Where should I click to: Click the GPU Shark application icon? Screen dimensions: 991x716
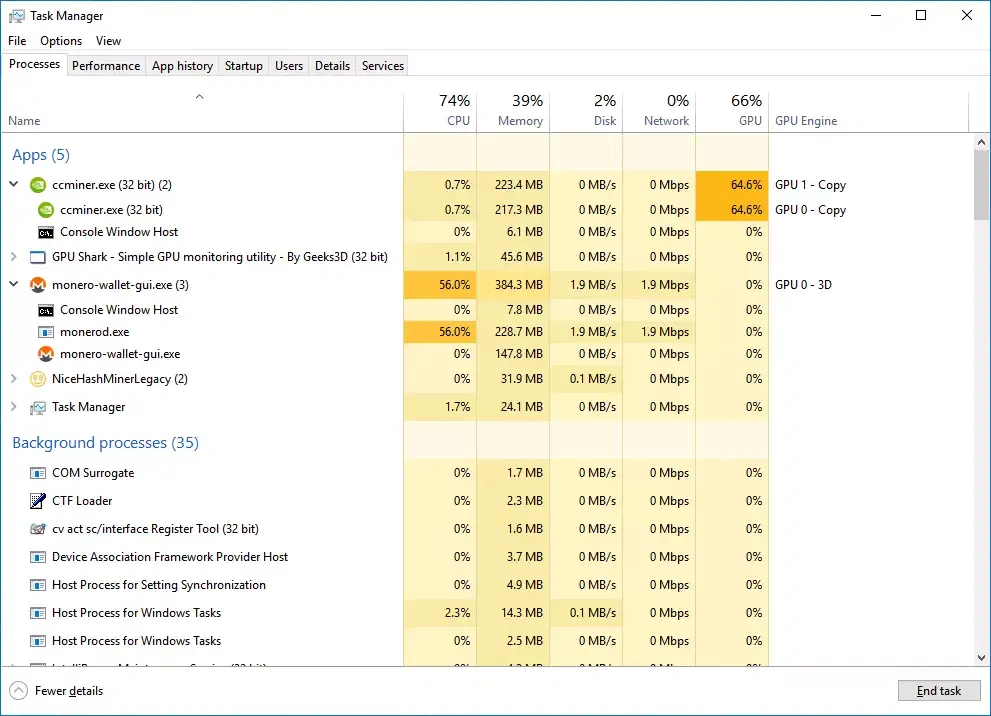38,257
